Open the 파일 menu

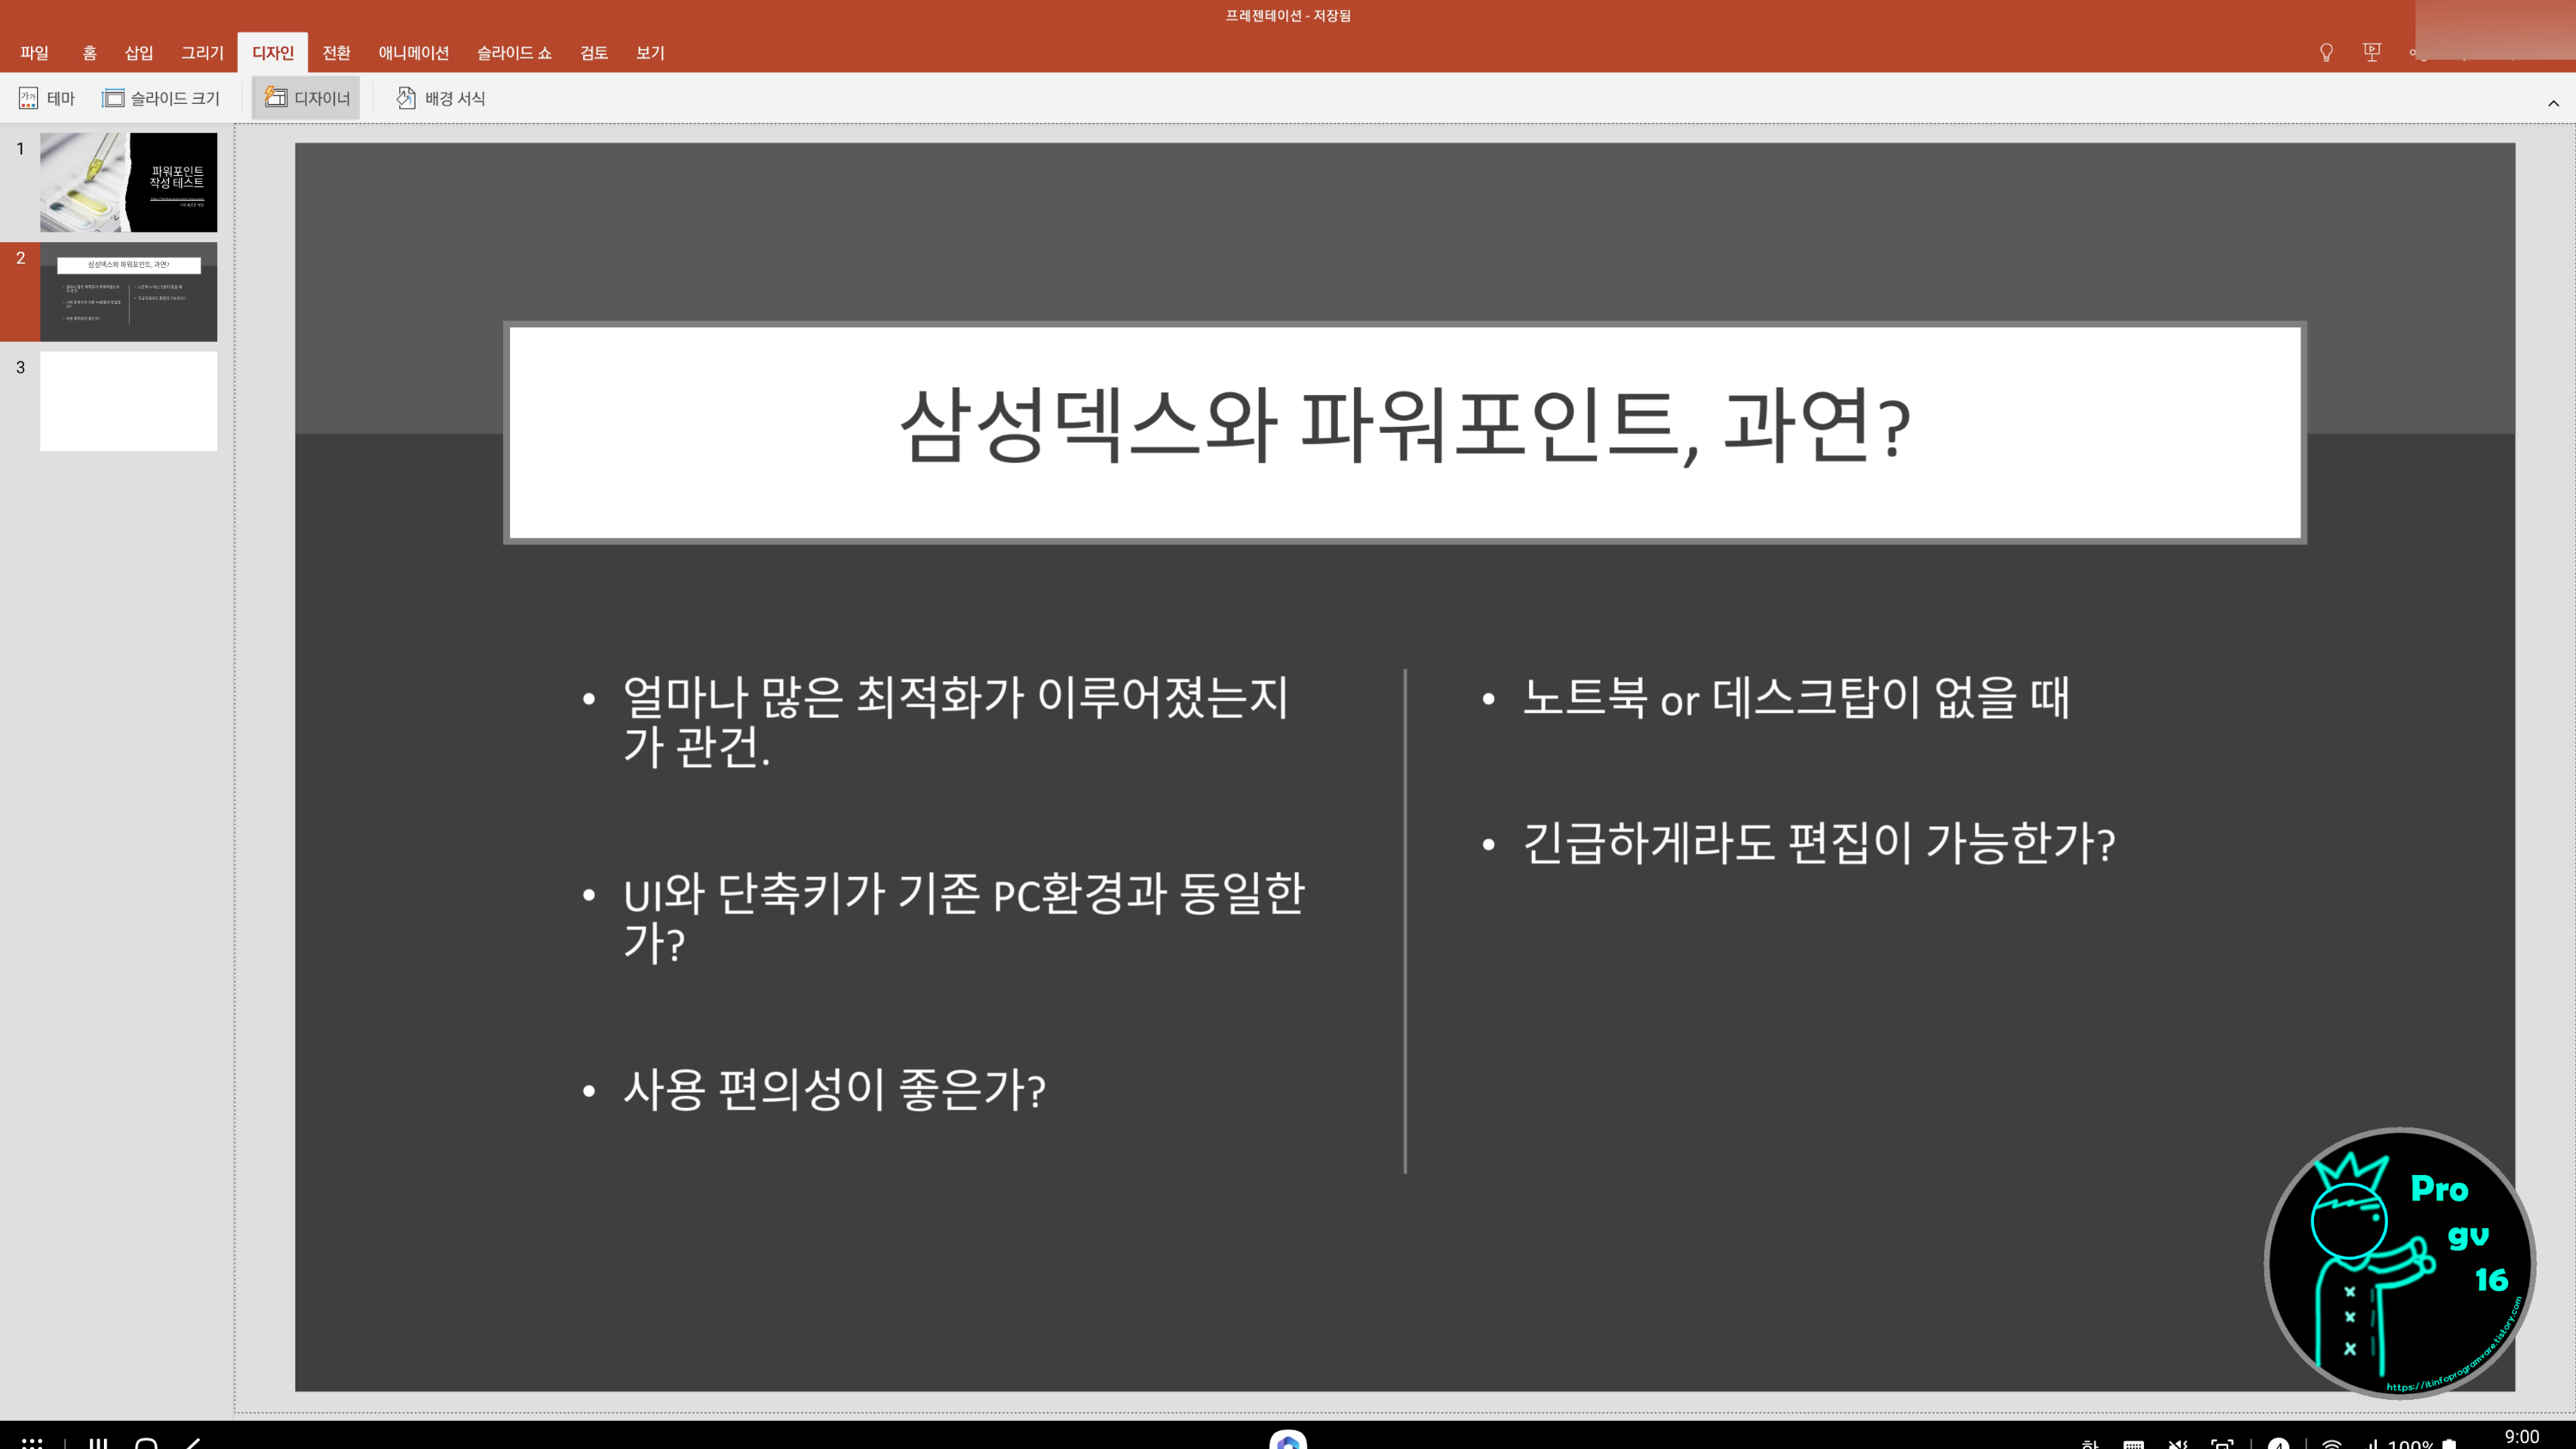pos(34,53)
